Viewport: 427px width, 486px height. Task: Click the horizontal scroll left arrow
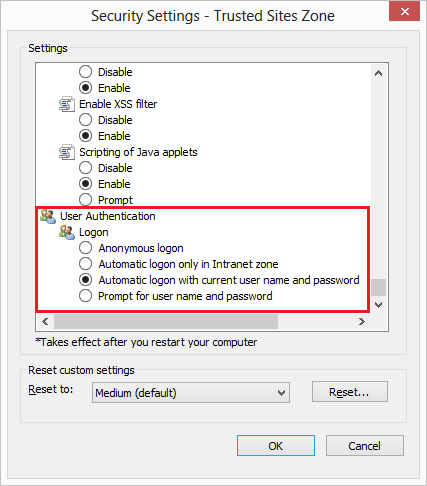click(45, 321)
